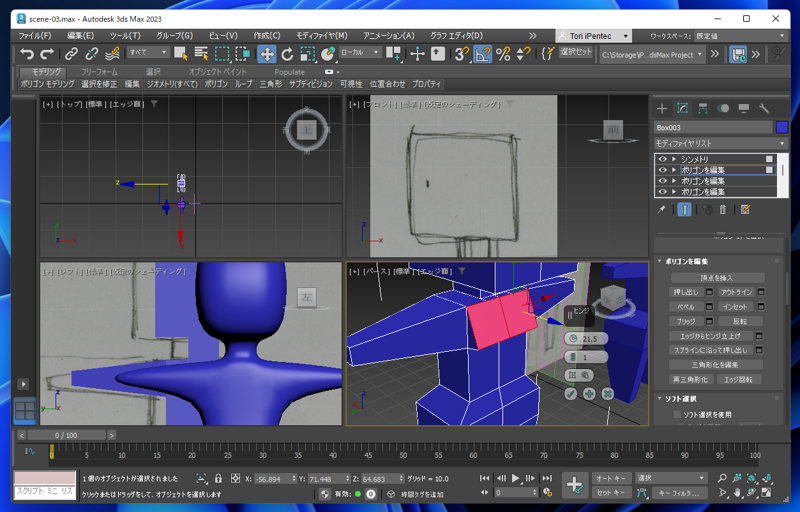Open settings box next to 押し出し
The width and height of the screenshot is (800, 512).
coord(709,292)
